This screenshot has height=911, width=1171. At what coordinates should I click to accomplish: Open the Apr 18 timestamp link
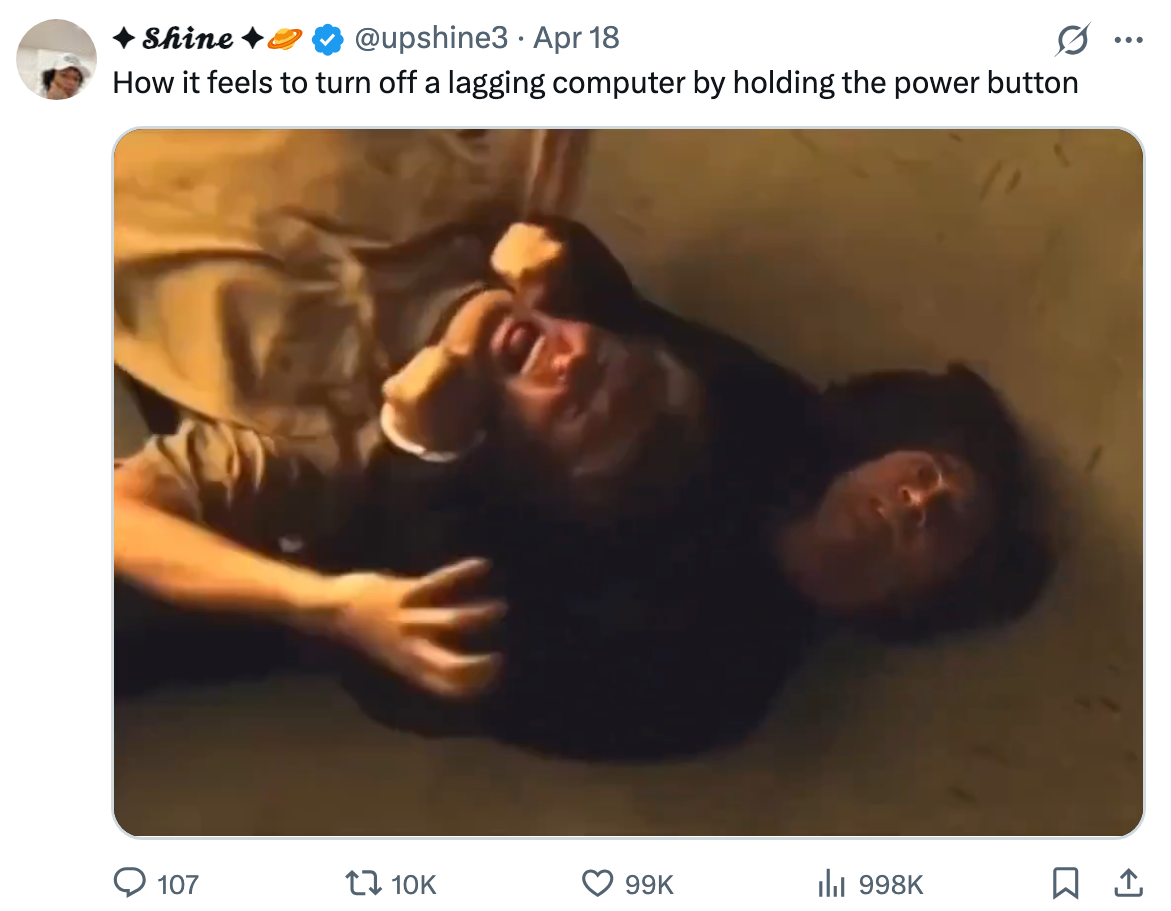pos(577,39)
